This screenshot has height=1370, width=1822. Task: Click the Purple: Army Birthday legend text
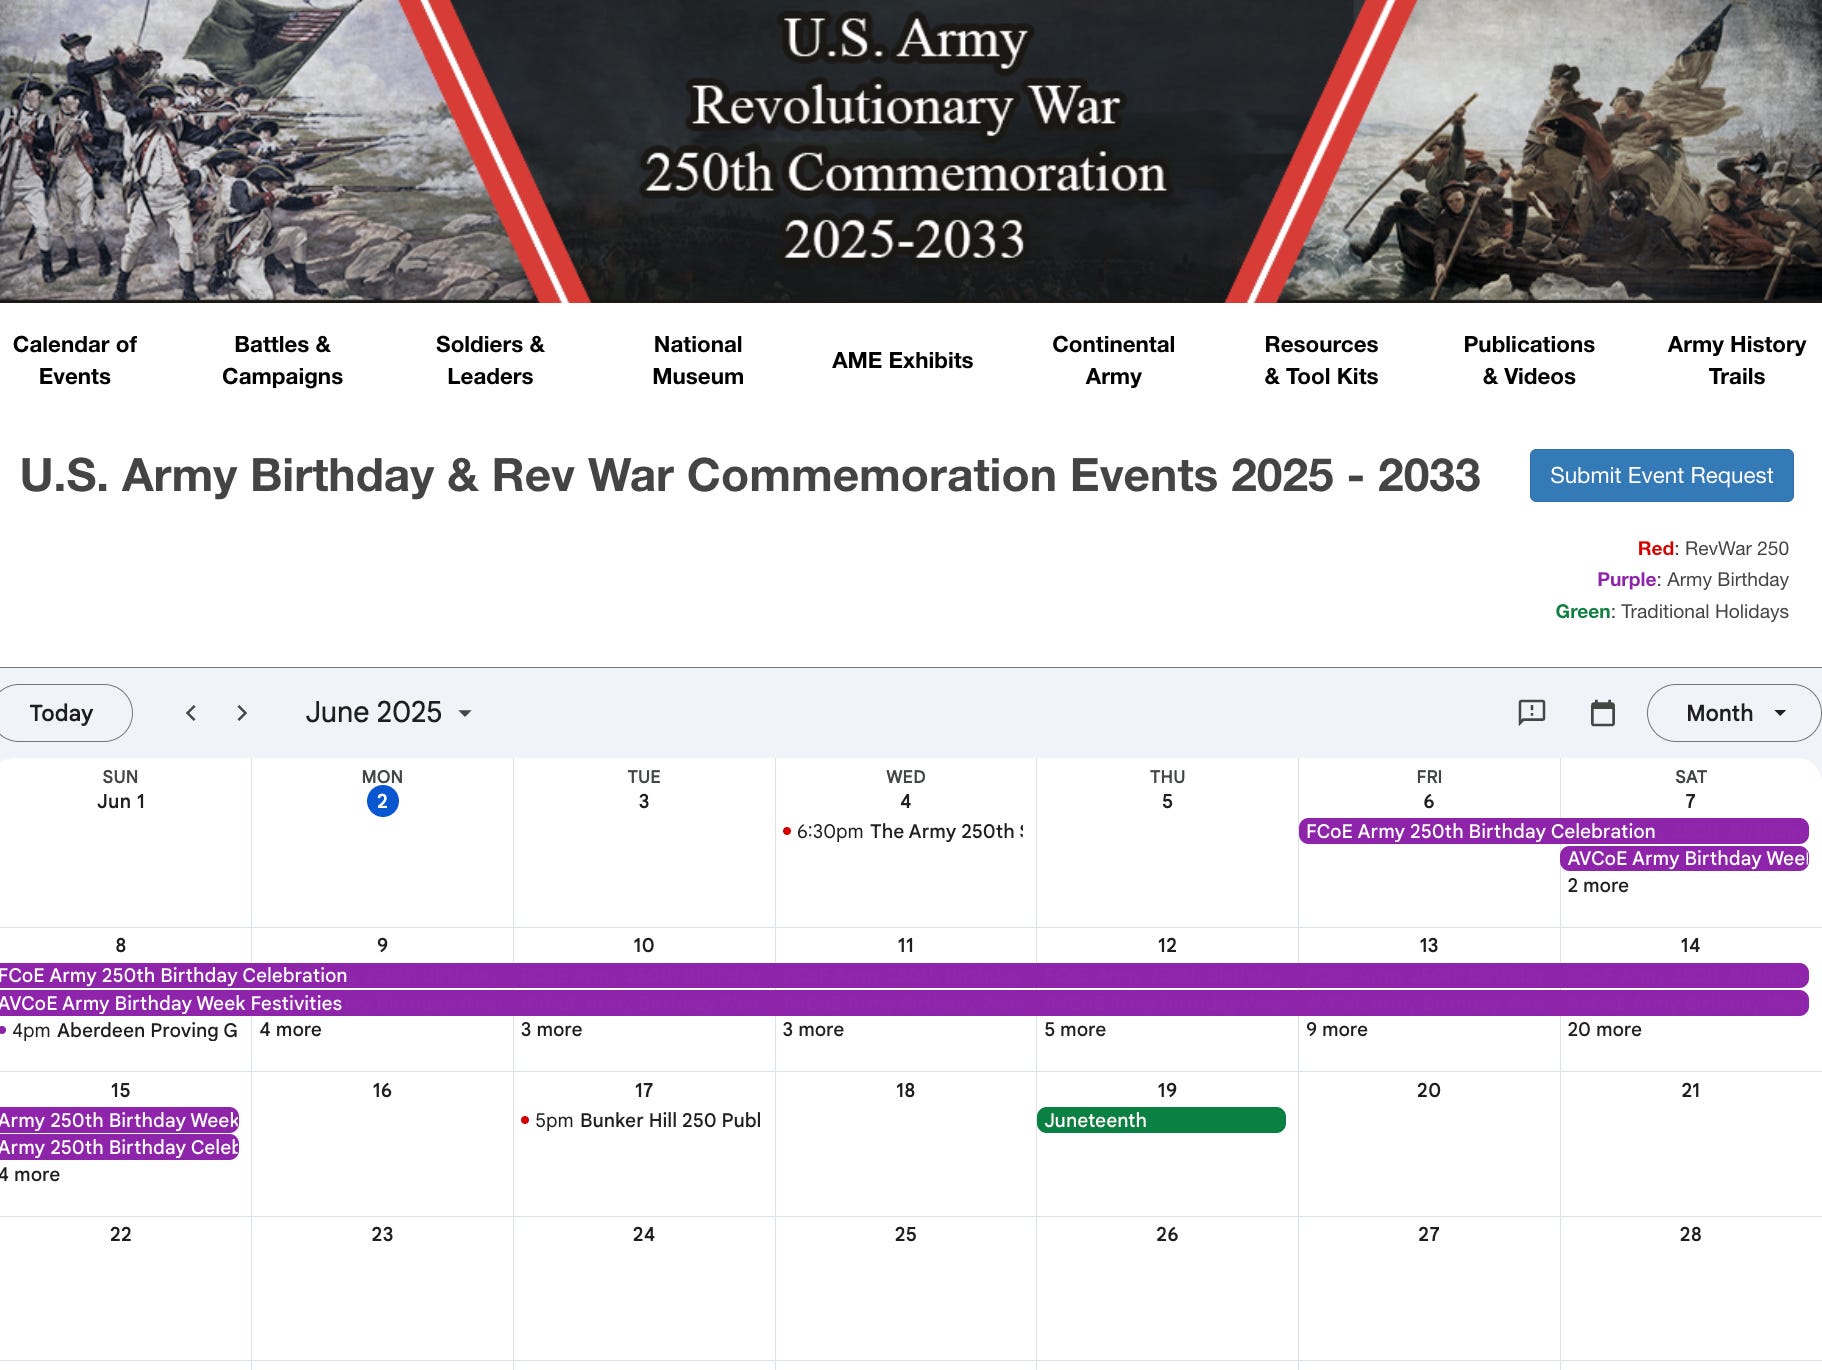pyautogui.click(x=1693, y=579)
